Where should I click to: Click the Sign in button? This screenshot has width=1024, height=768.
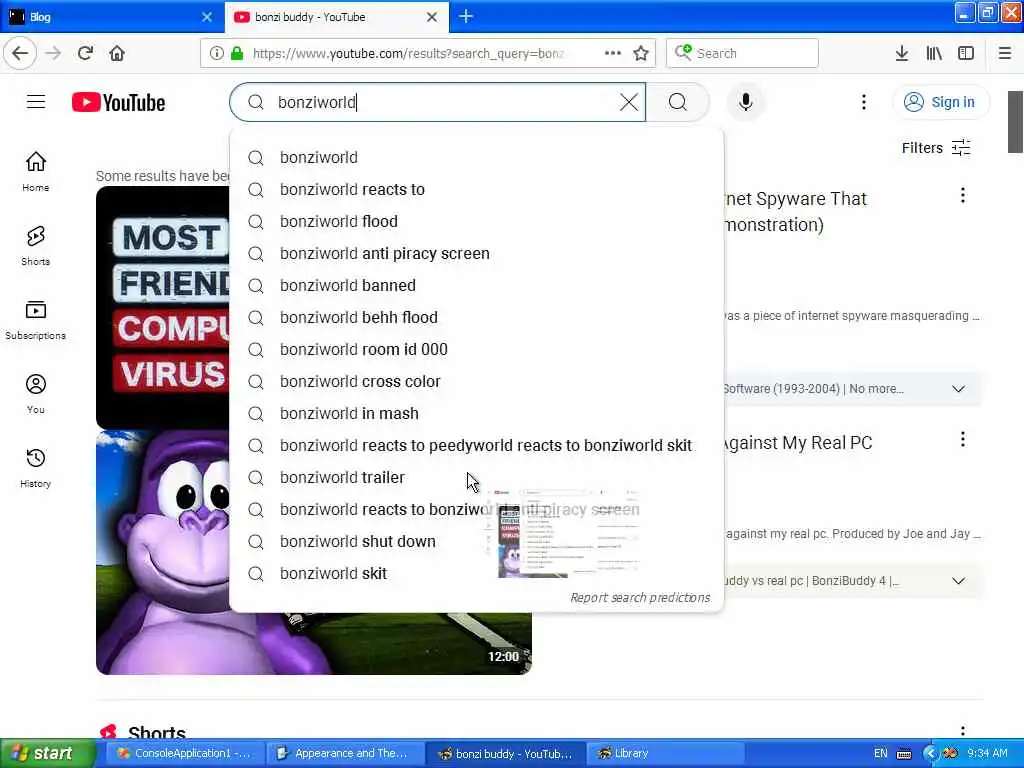pos(940,102)
